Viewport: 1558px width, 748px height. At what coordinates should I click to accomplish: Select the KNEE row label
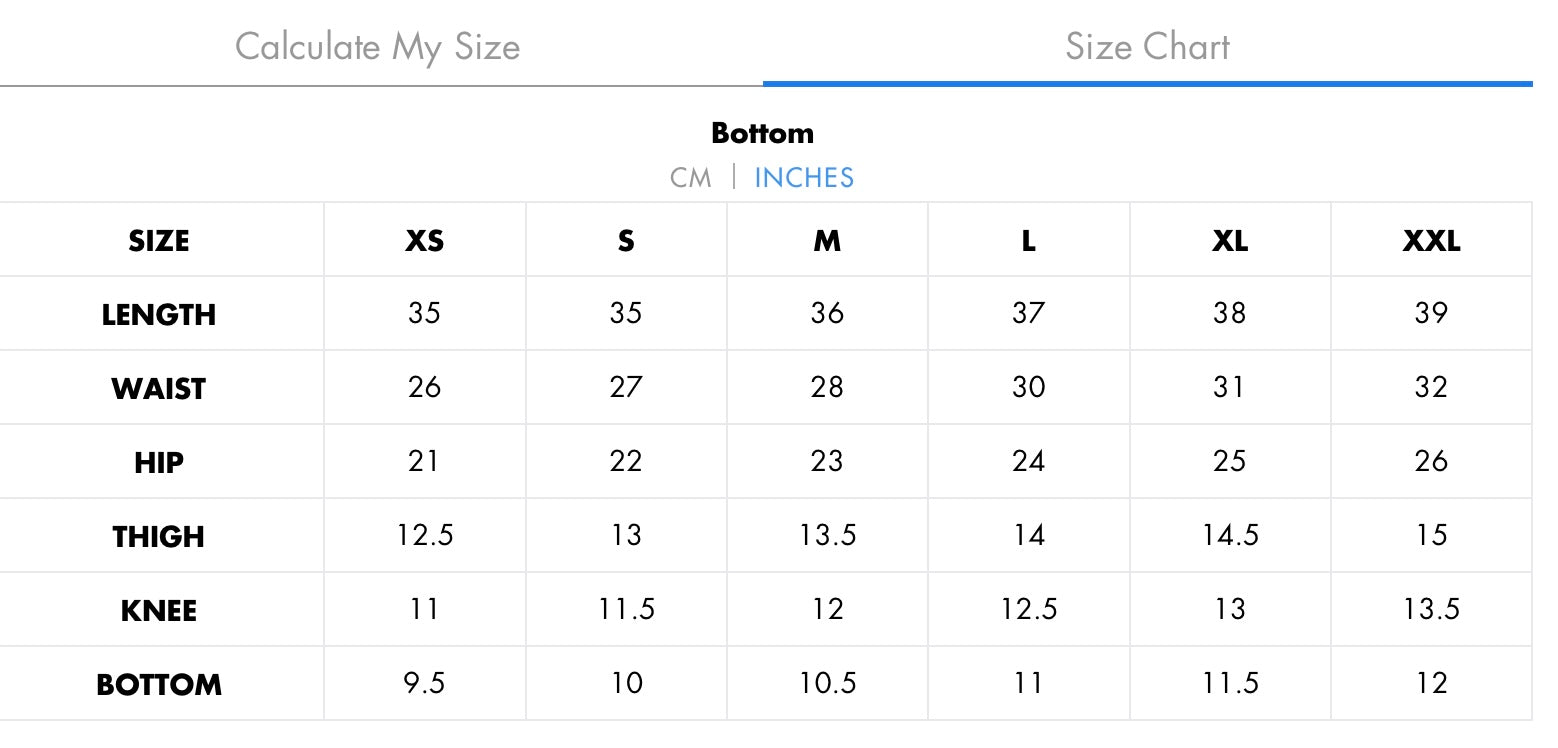click(x=159, y=611)
